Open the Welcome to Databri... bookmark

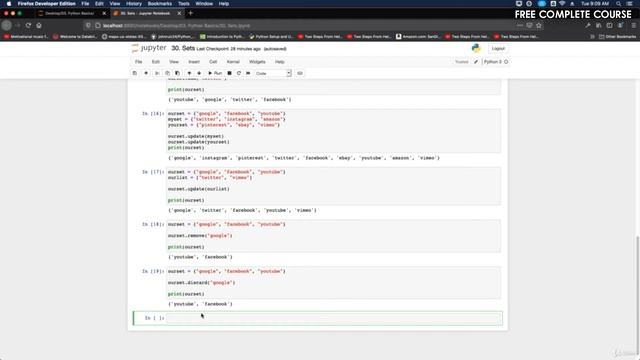(74, 36)
